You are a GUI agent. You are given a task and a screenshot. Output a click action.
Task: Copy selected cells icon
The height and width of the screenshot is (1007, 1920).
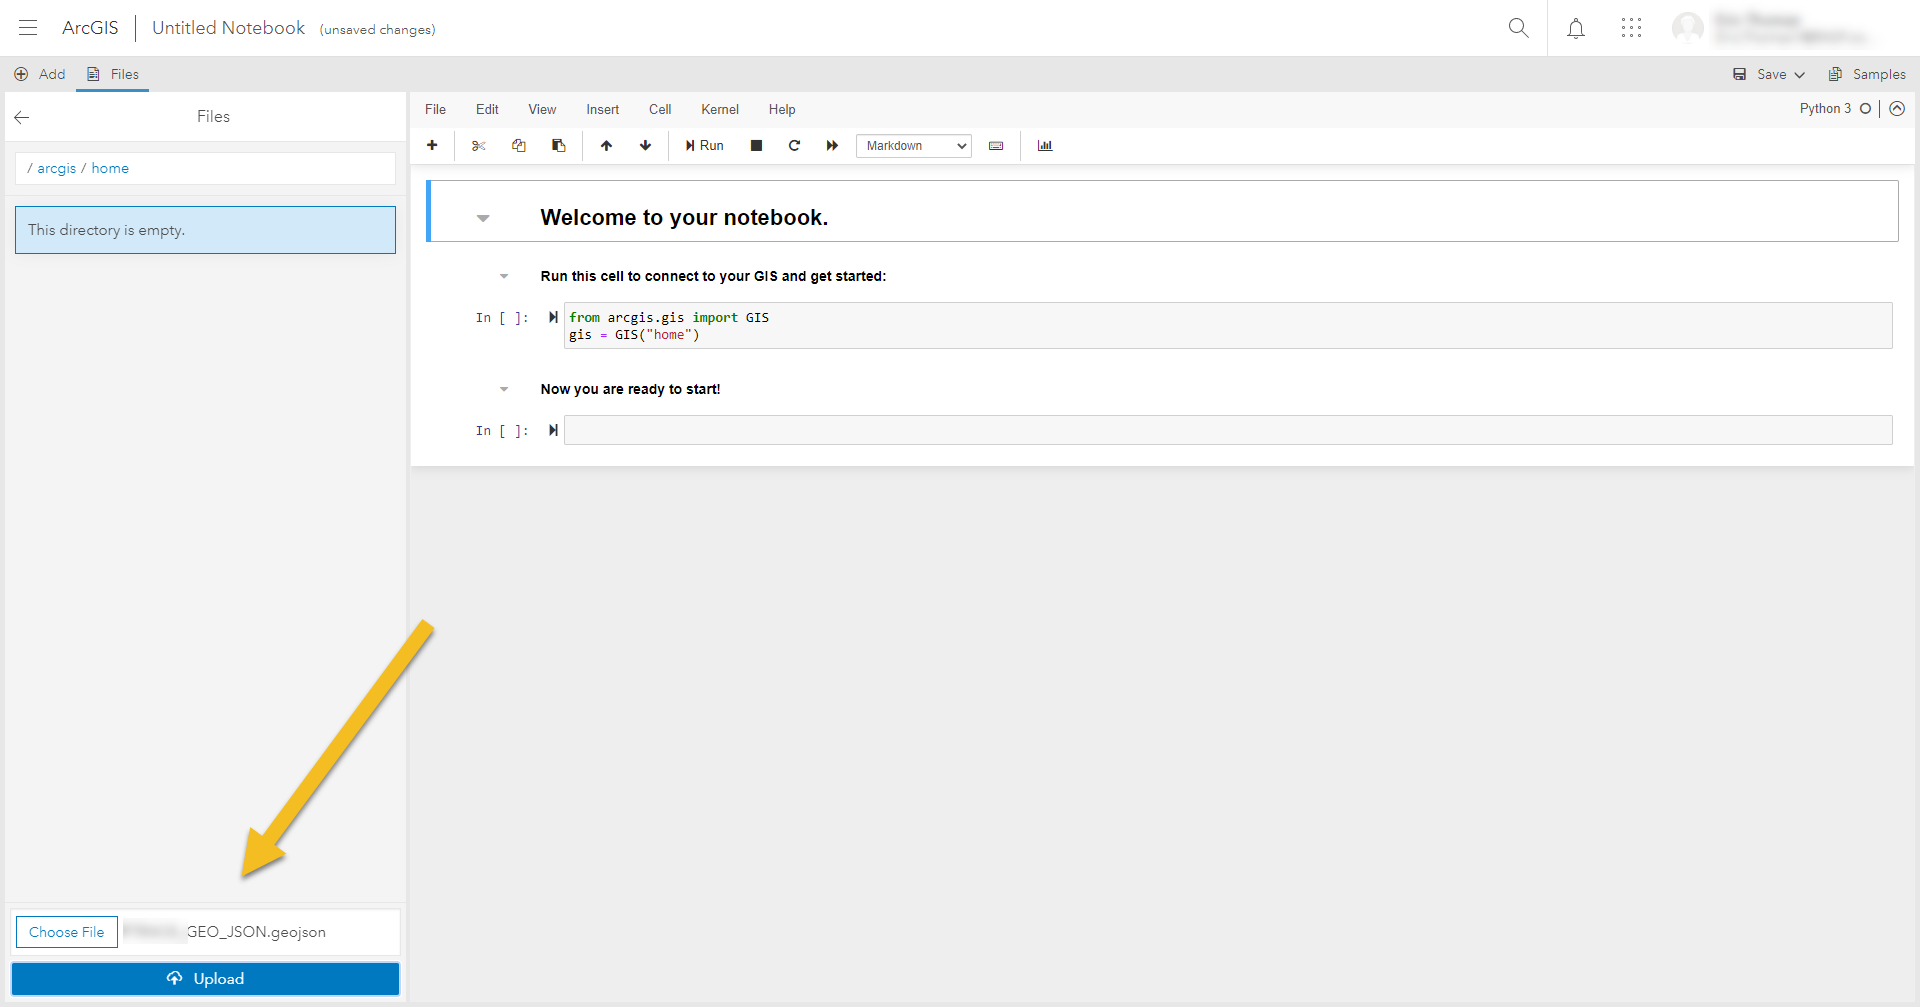pos(519,146)
